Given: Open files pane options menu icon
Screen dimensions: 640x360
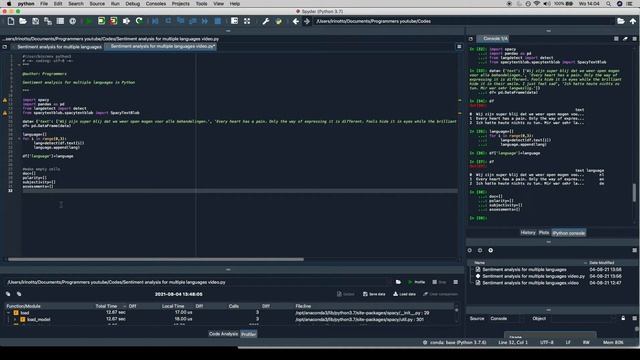Looking at the screenshot, I should [x=634, y=250].
